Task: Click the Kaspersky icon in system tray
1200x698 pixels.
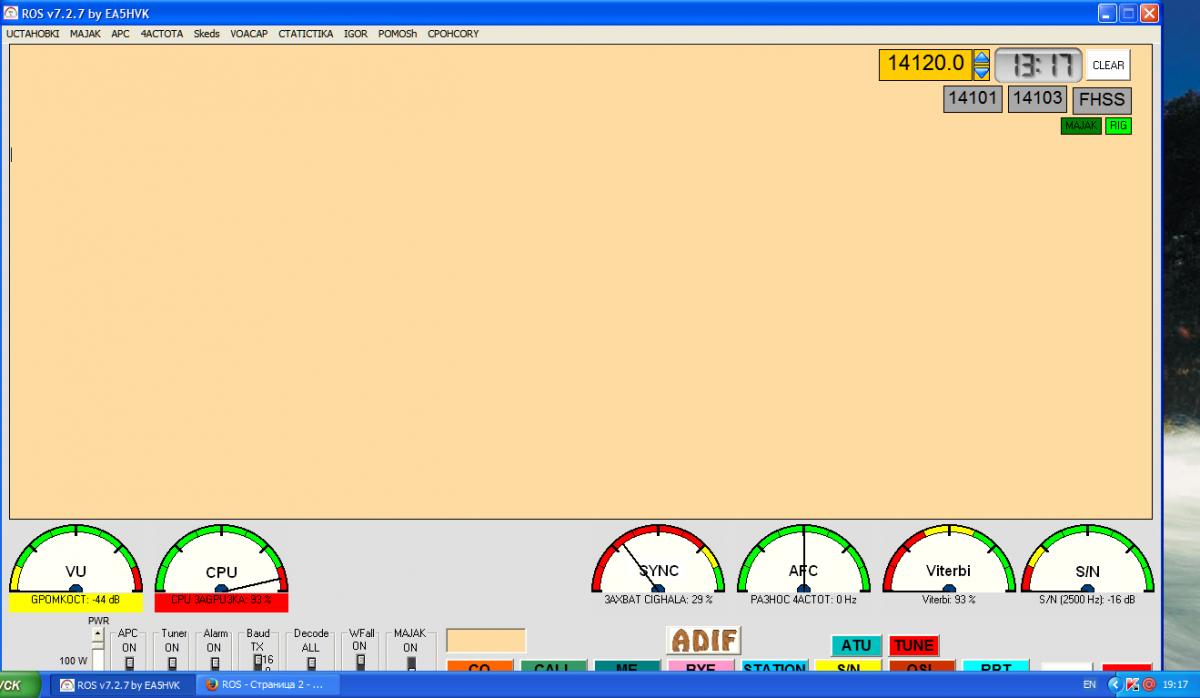Action: pyautogui.click(x=1132, y=685)
